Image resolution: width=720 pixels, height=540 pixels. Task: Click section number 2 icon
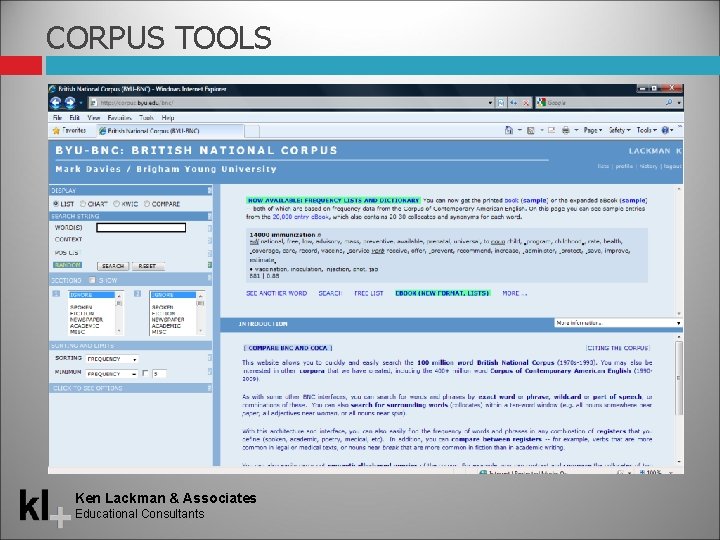click(137, 294)
